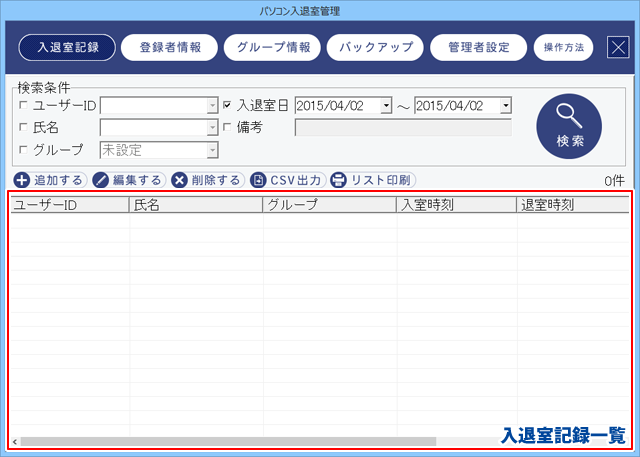Uncheck the 入退室日 date checkbox

227,105
